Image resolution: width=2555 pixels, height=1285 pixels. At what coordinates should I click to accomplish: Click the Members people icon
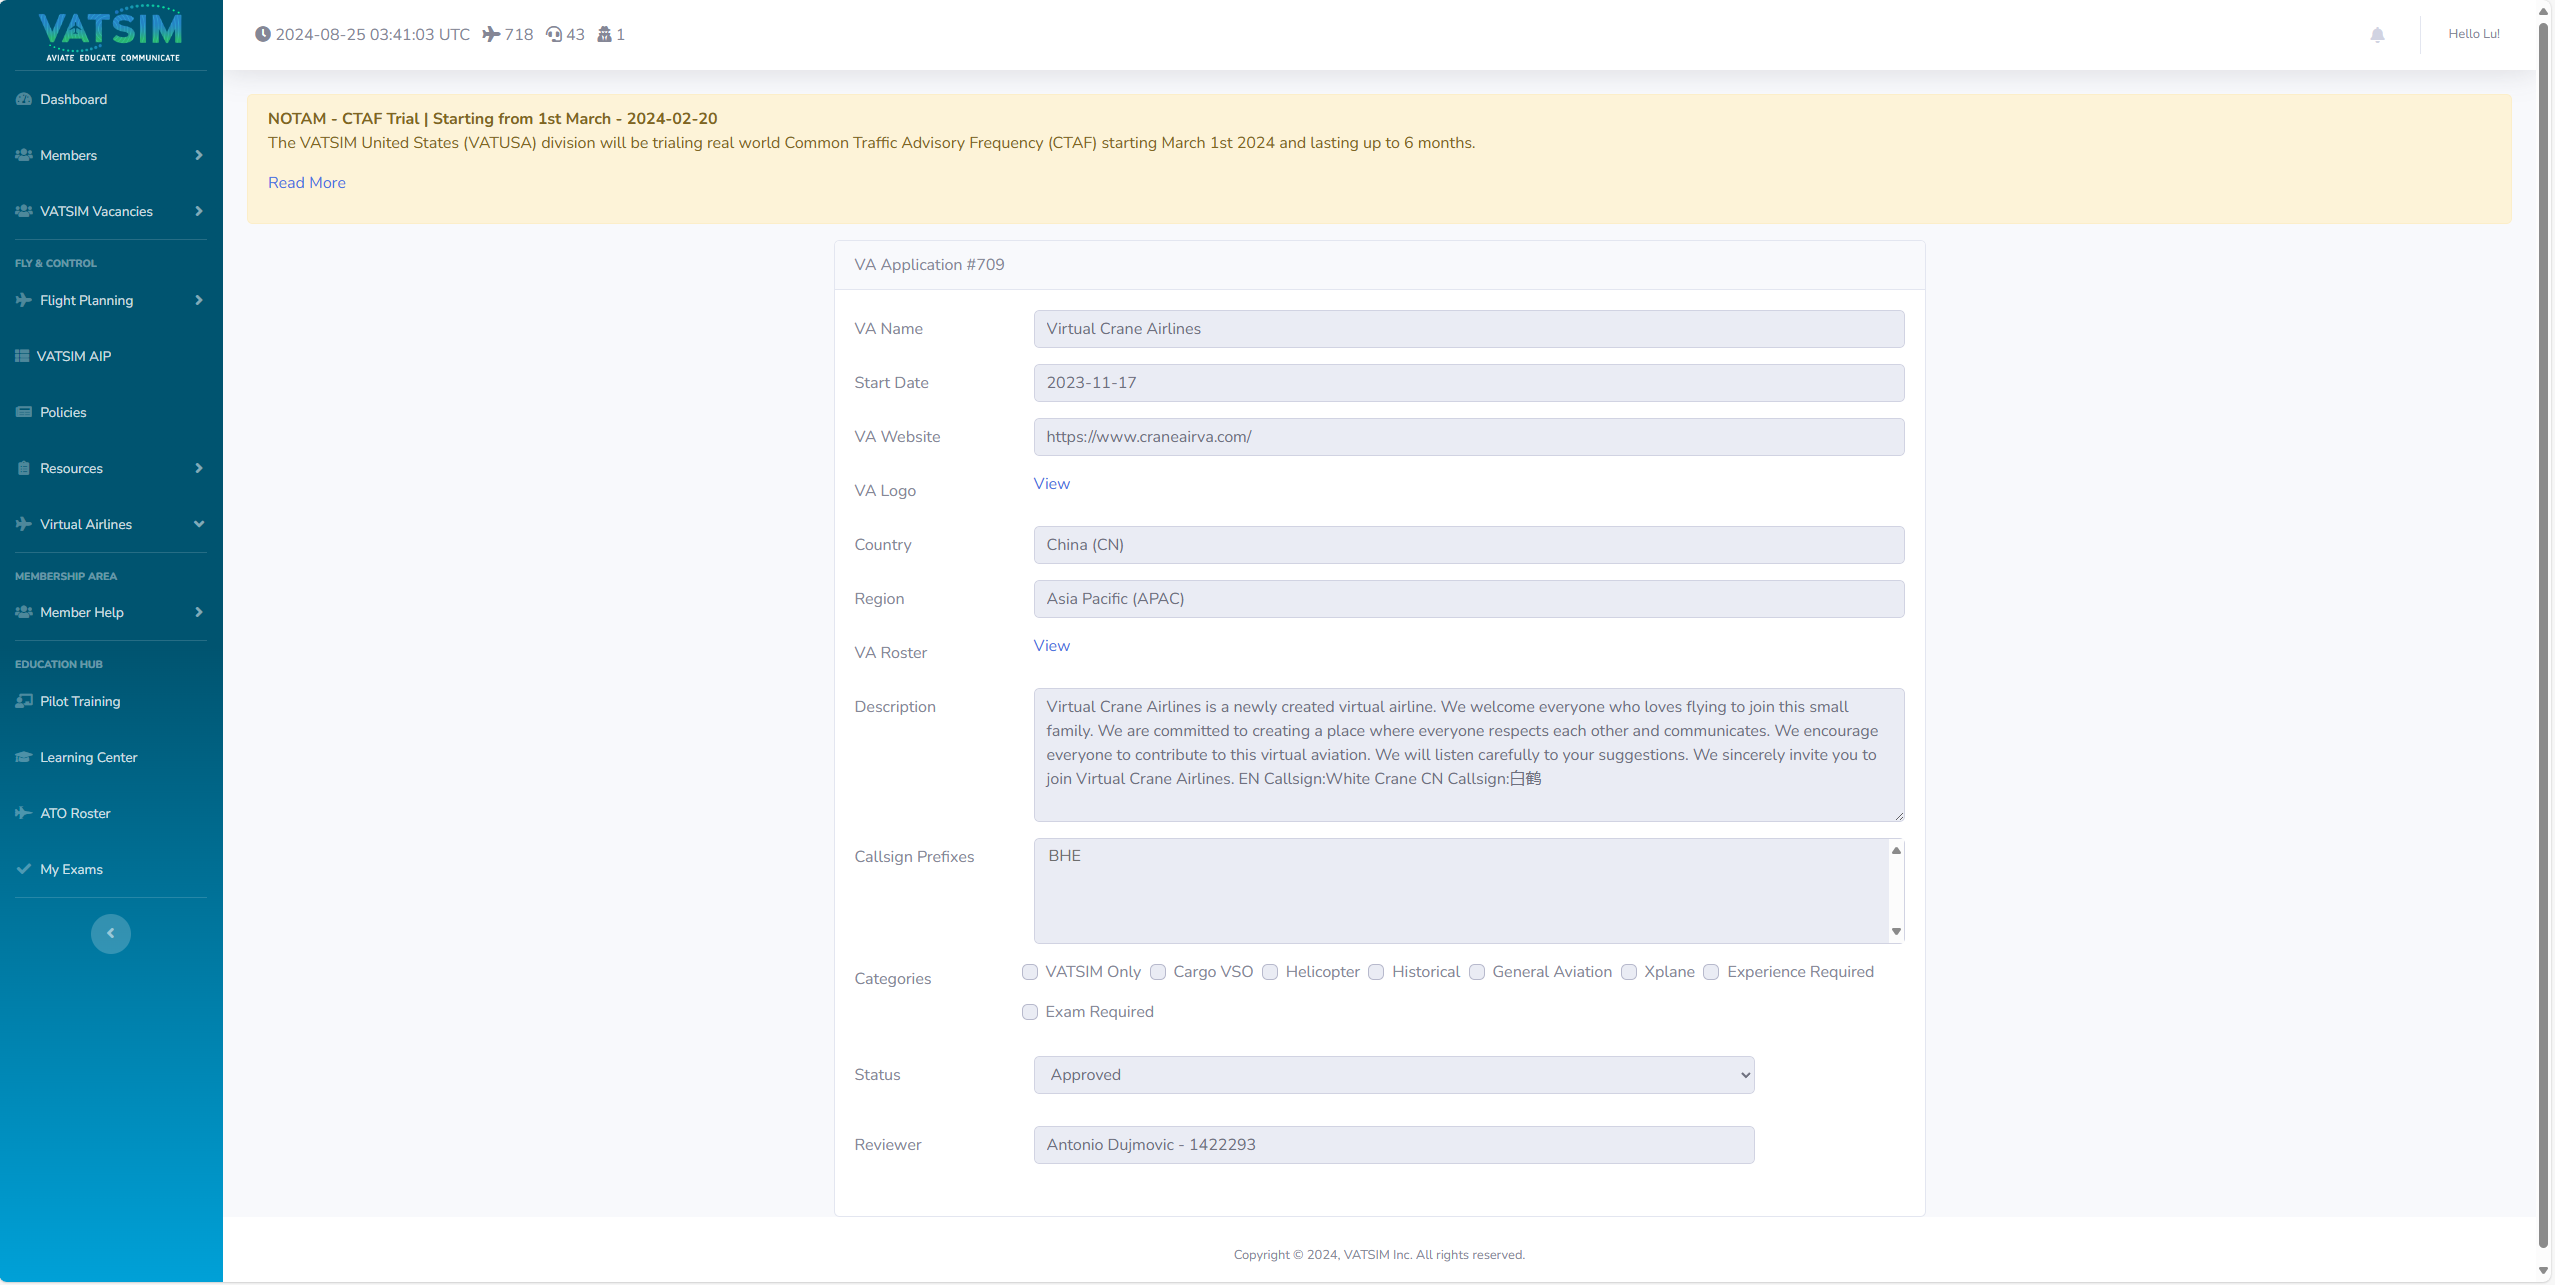pos(24,155)
